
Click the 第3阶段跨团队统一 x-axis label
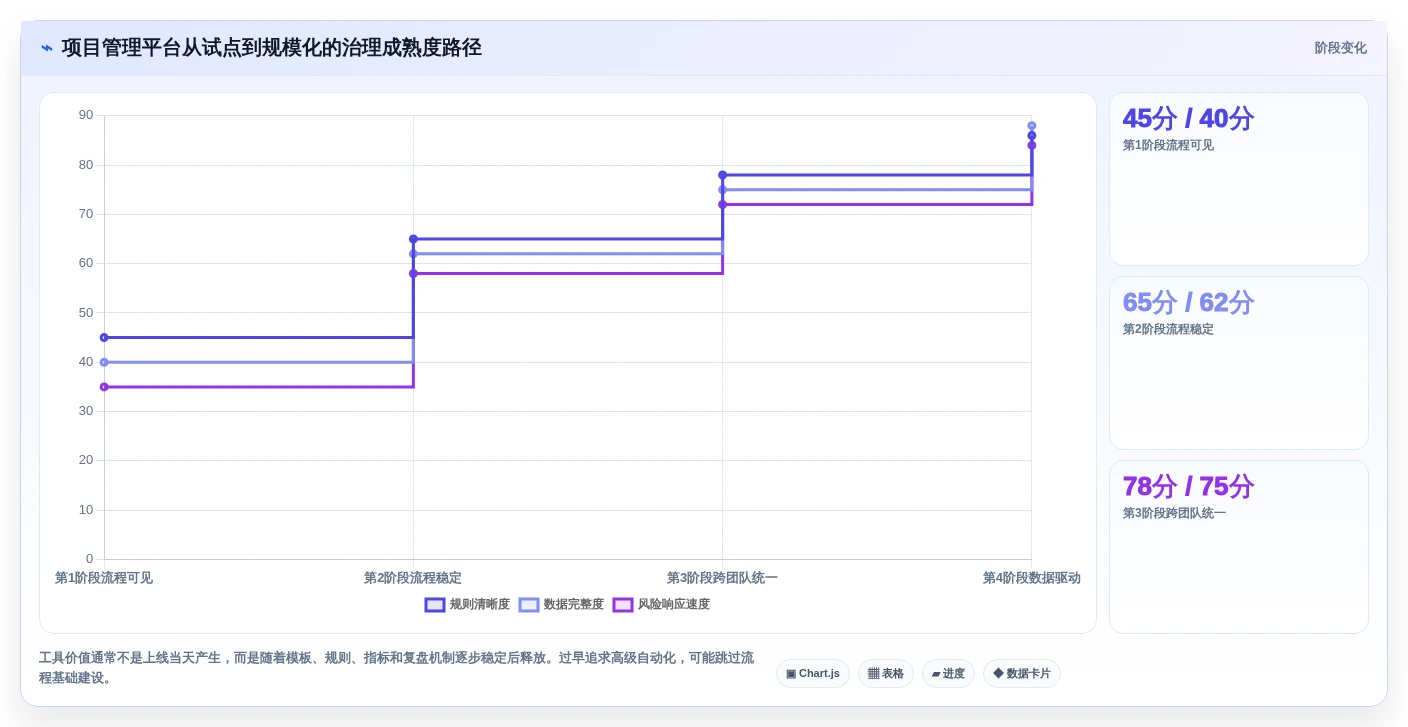click(x=722, y=578)
